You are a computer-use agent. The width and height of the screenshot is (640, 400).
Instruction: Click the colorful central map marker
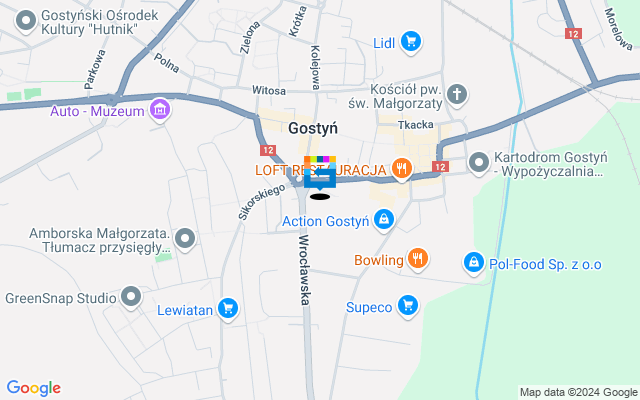(x=320, y=173)
